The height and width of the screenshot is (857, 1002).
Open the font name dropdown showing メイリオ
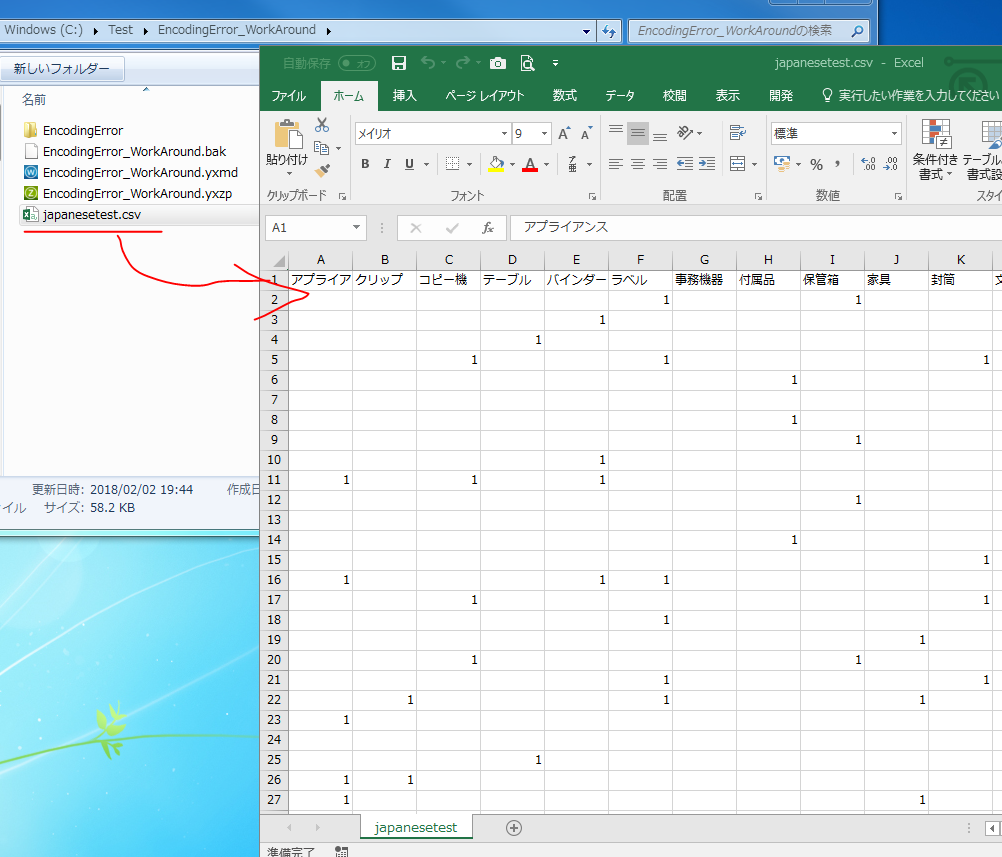click(x=504, y=134)
